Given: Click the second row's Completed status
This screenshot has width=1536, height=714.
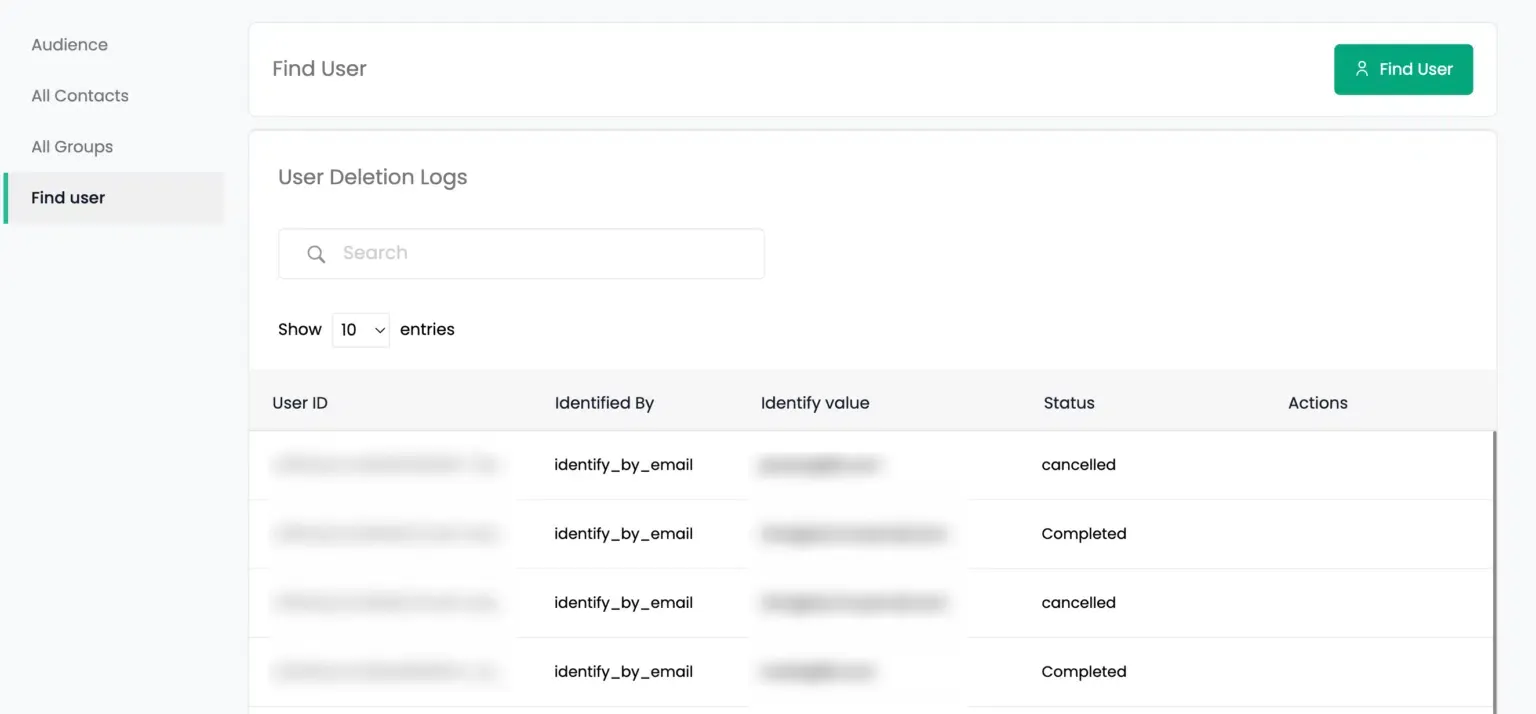Looking at the screenshot, I should 1084,534.
